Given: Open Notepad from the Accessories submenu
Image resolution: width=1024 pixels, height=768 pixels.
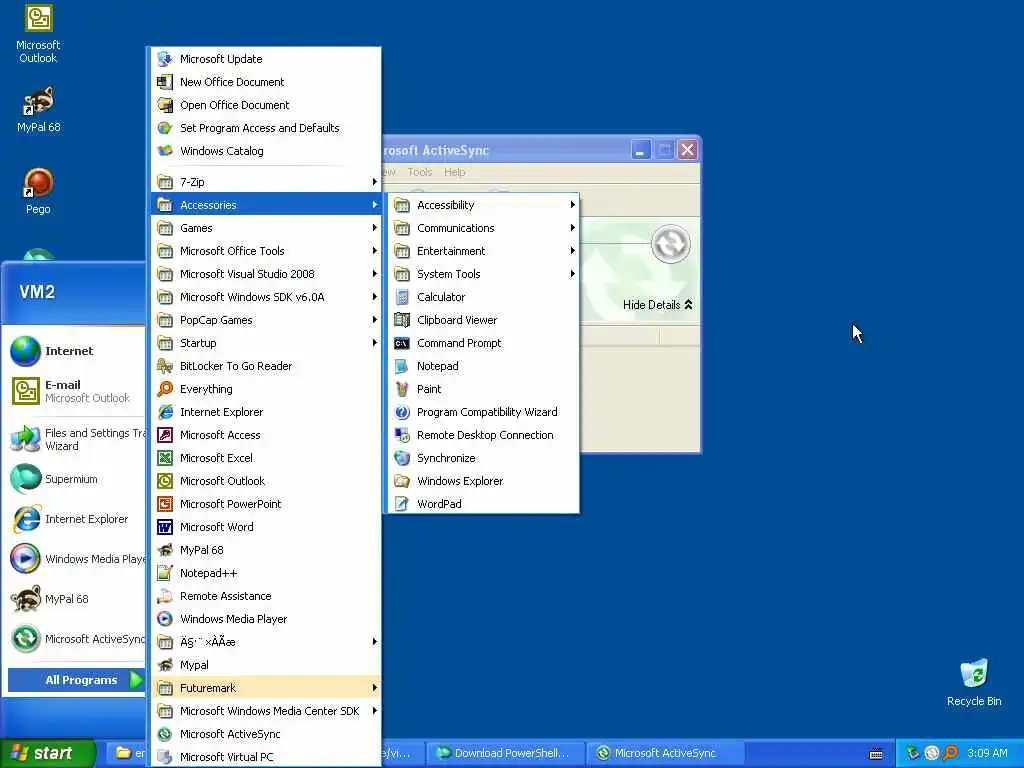Looking at the screenshot, I should tap(483, 366).
